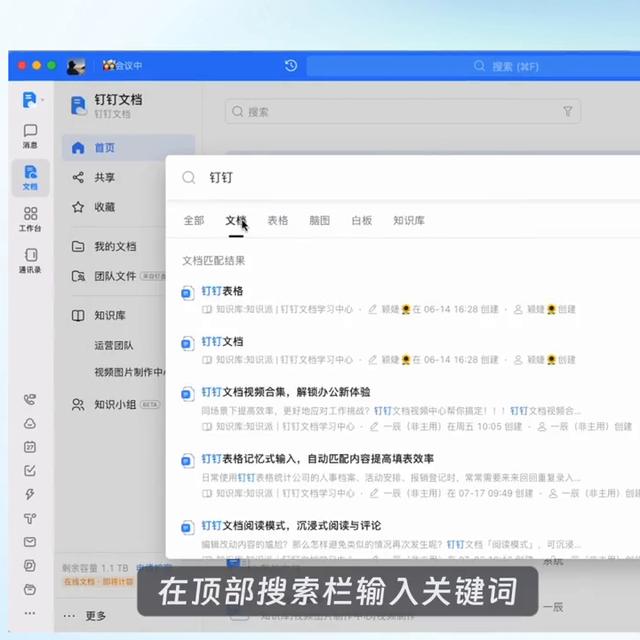The image size is (640, 640).
Task: Click the lightning bolt icon in sidebar
Action: click(x=30, y=494)
